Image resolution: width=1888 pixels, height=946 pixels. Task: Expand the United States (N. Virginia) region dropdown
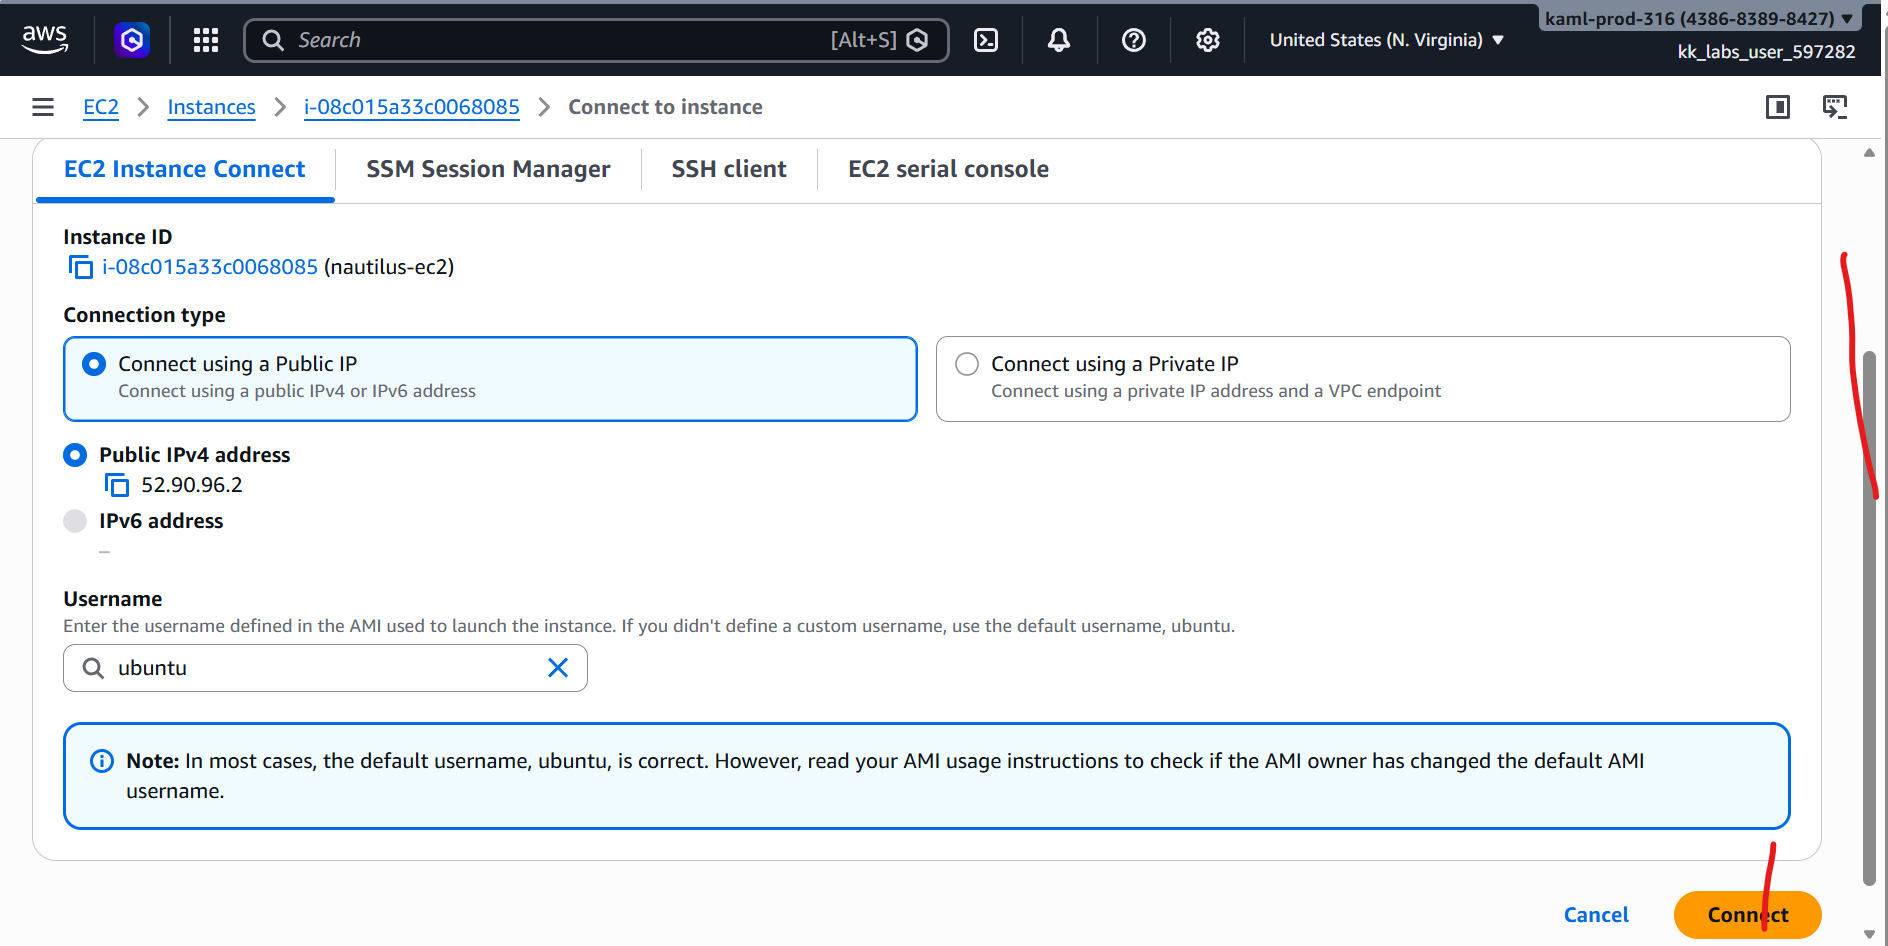point(1387,40)
